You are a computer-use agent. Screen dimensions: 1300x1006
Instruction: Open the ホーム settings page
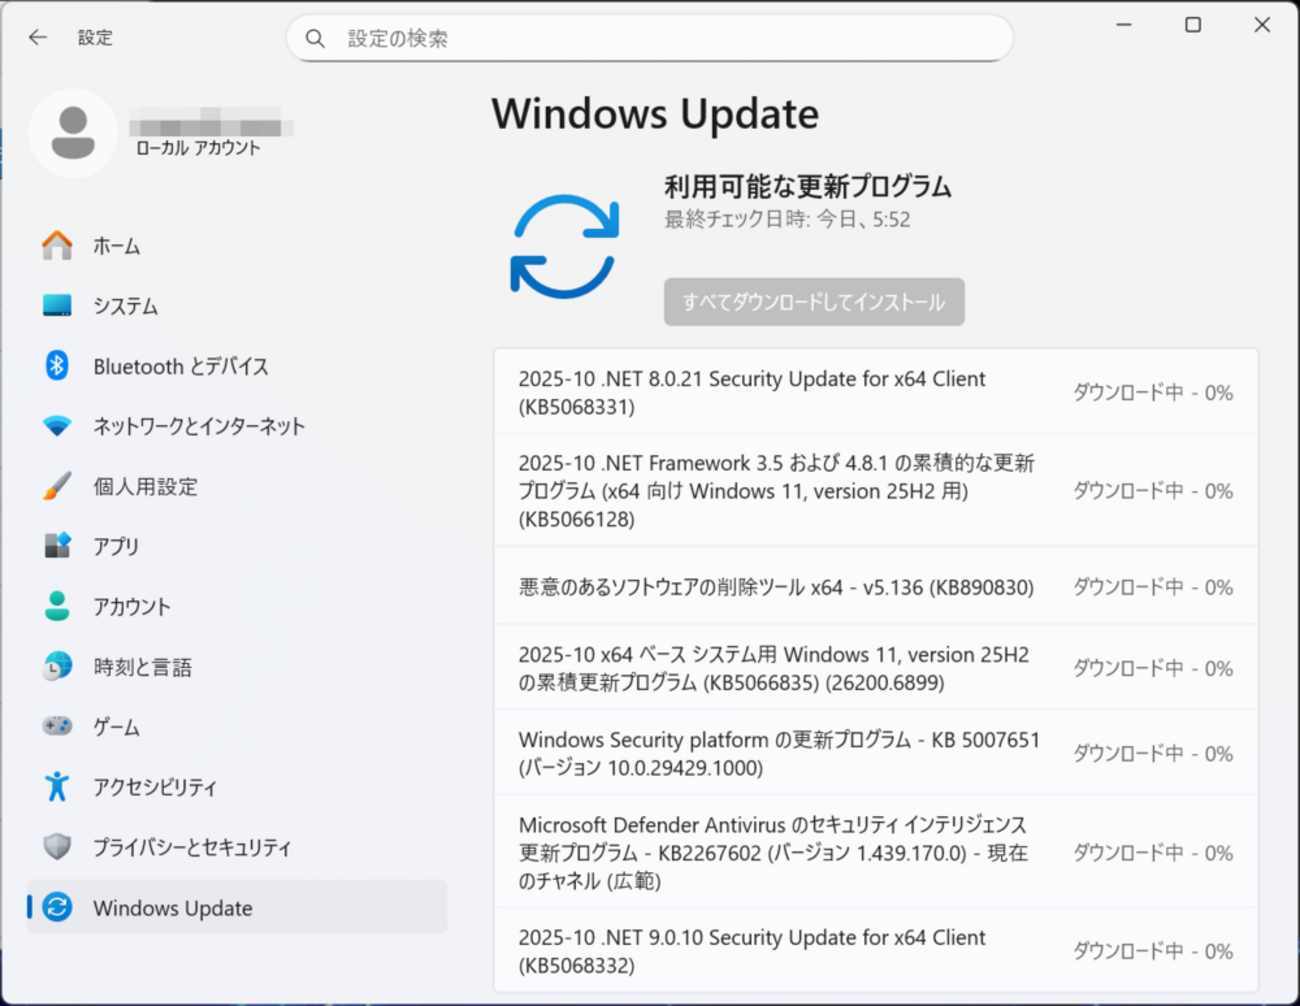click(x=237, y=246)
